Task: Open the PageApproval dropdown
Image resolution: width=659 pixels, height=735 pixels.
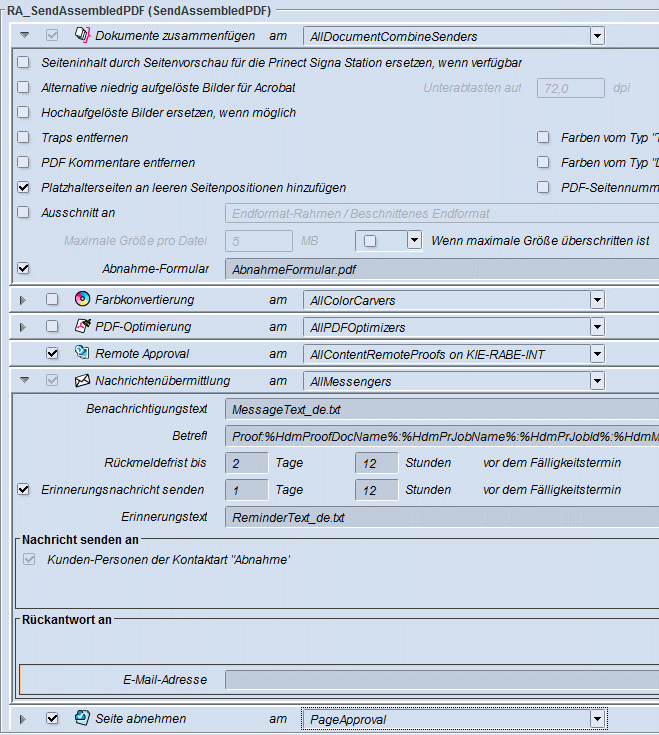Action: click(x=597, y=719)
